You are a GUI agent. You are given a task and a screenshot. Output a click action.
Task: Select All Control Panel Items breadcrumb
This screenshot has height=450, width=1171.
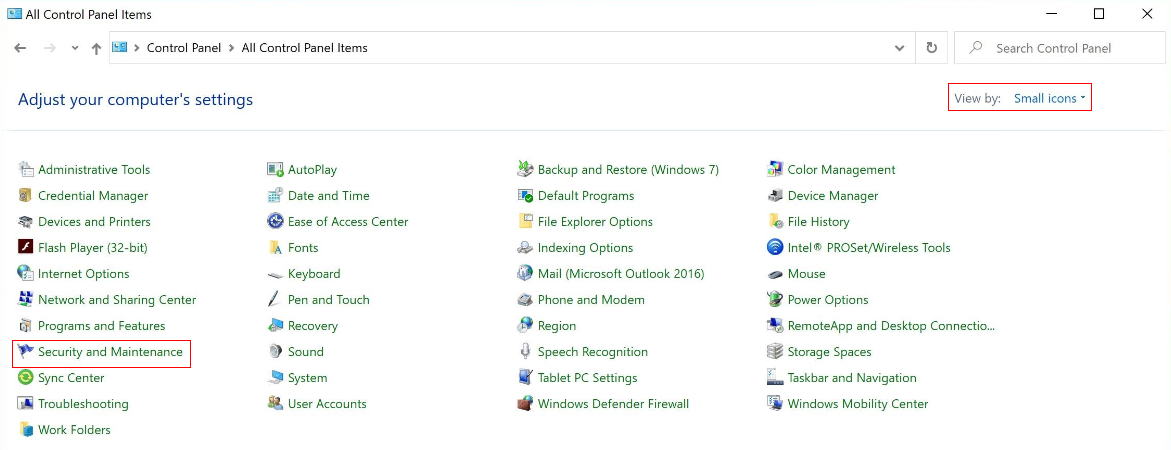305,48
